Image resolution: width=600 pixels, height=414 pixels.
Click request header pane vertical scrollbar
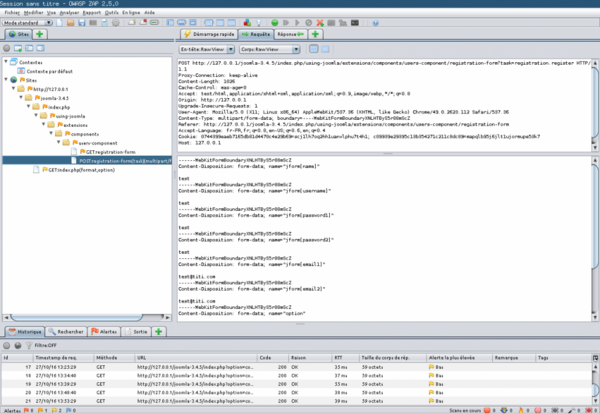click(x=595, y=103)
